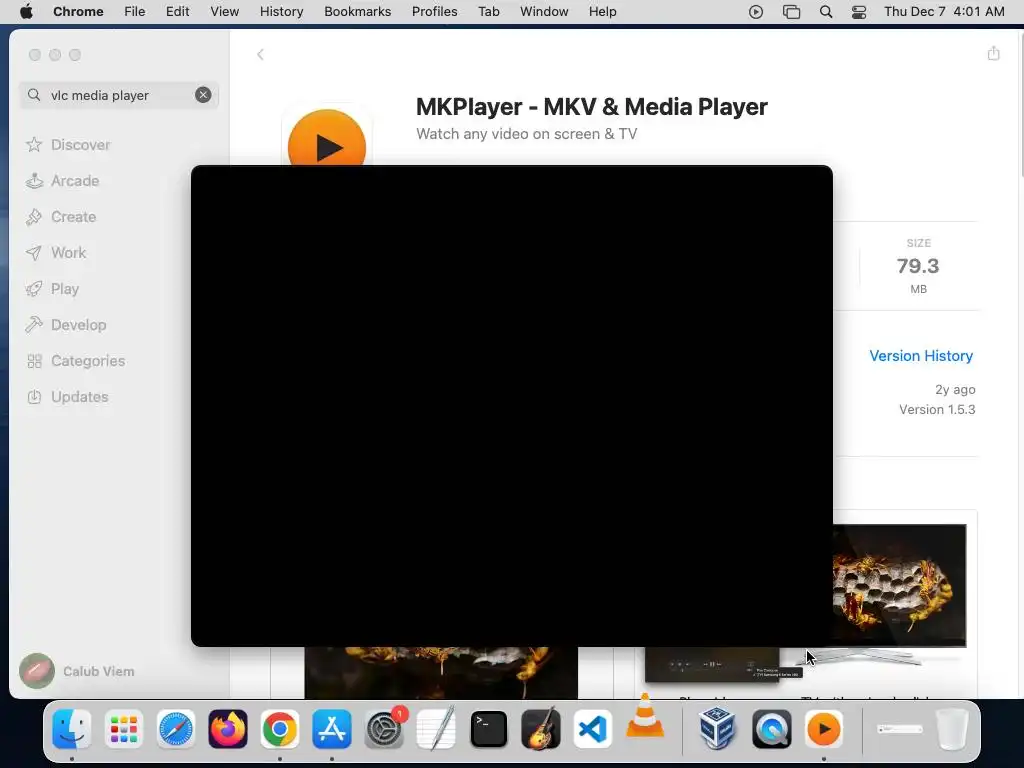Open Firefox from the dock
The image size is (1024, 768).
[x=228, y=729]
